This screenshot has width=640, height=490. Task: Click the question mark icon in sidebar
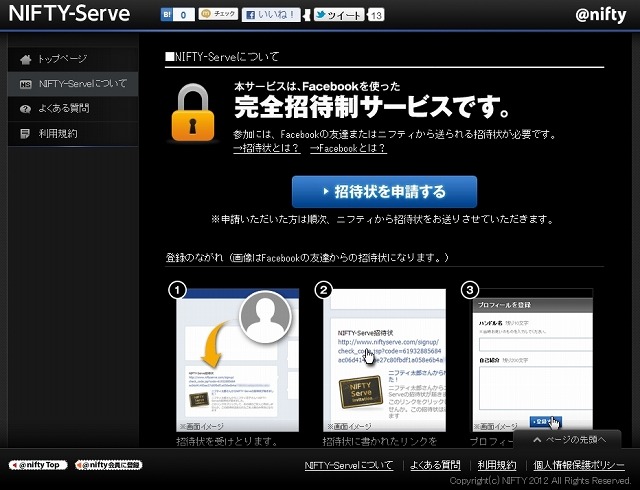click(x=25, y=109)
